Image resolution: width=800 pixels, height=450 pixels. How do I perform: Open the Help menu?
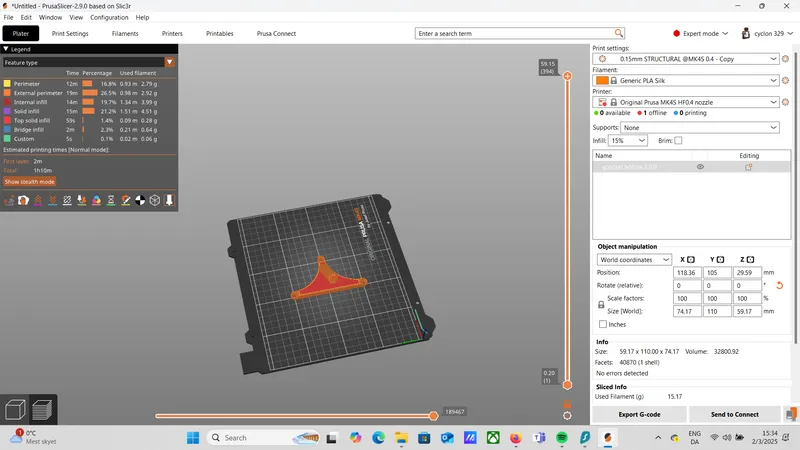142,17
